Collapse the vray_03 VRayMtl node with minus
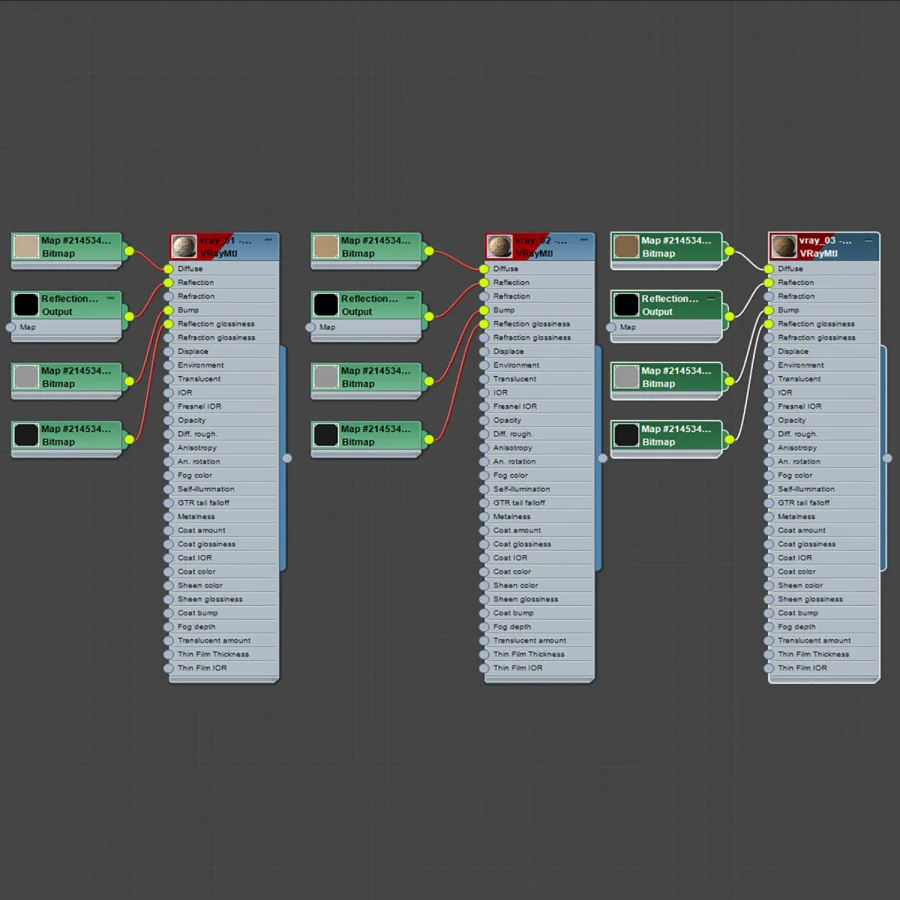 point(868,240)
